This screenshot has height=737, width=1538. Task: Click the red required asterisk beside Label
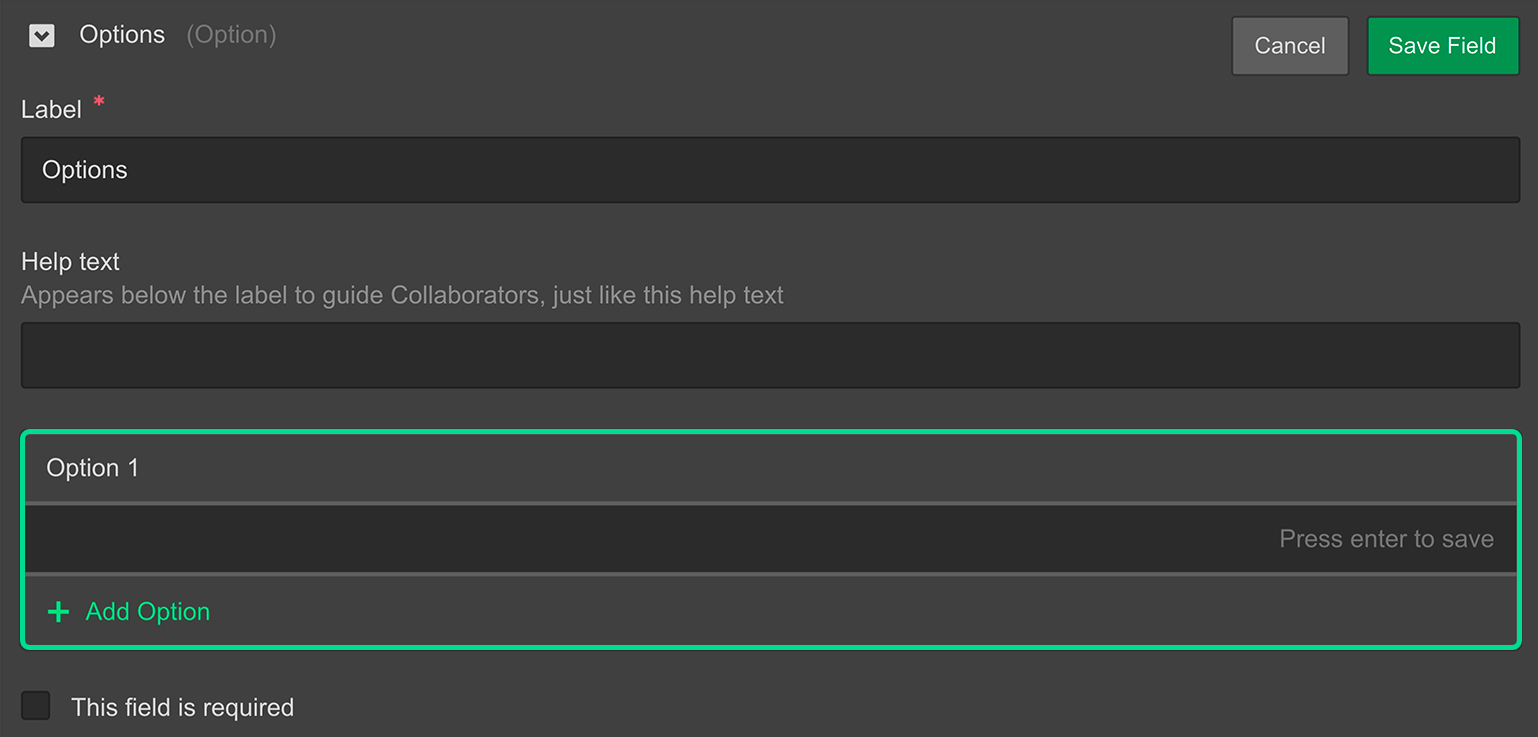(x=99, y=103)
